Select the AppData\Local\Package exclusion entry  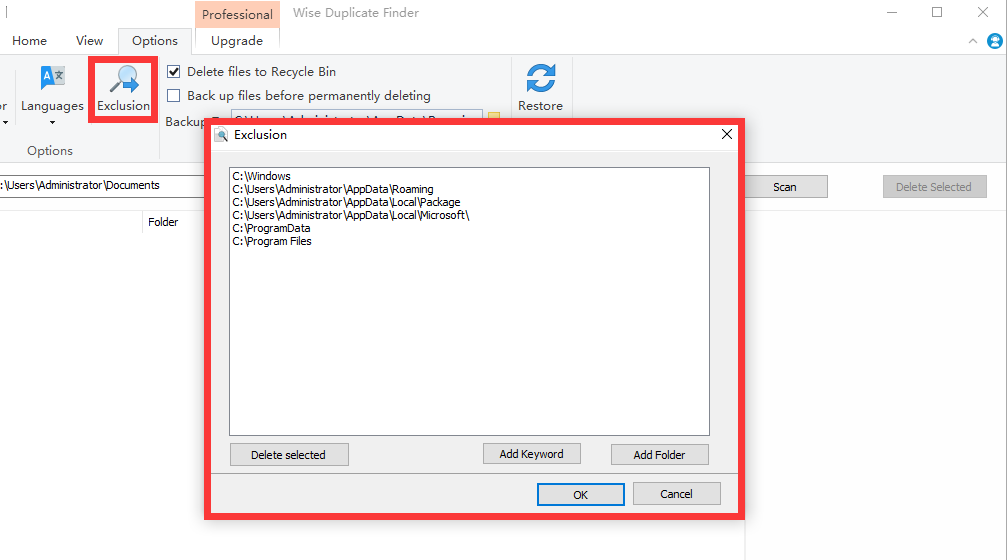pos(346,202)
